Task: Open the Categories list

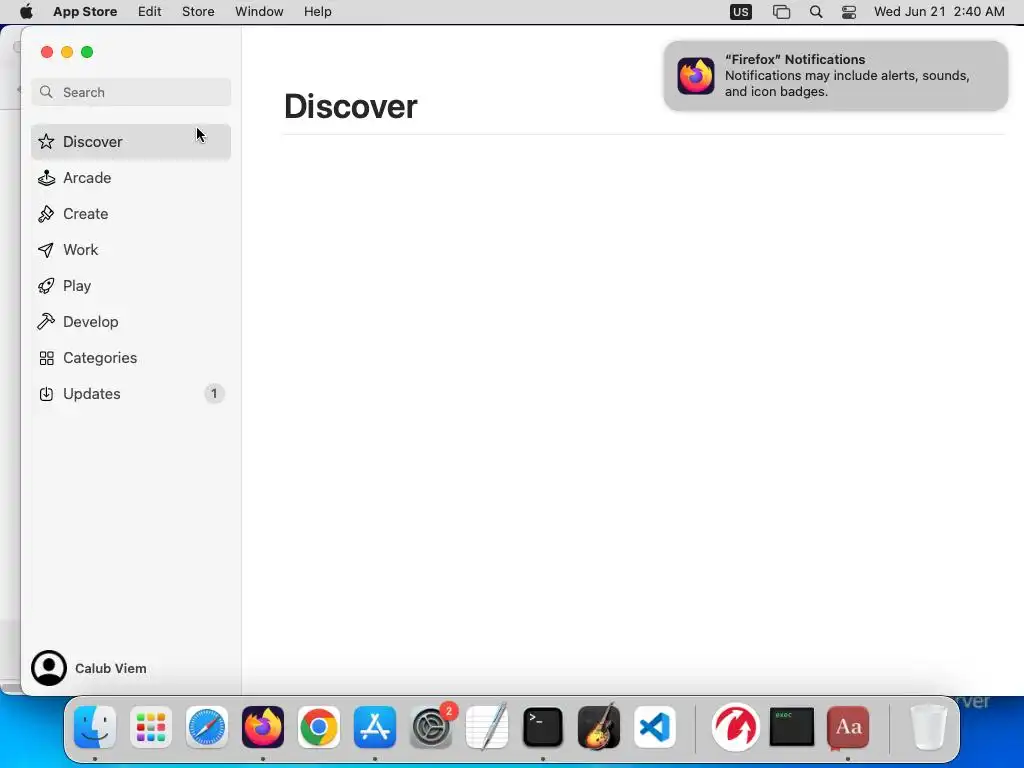Action: (131, 358)
